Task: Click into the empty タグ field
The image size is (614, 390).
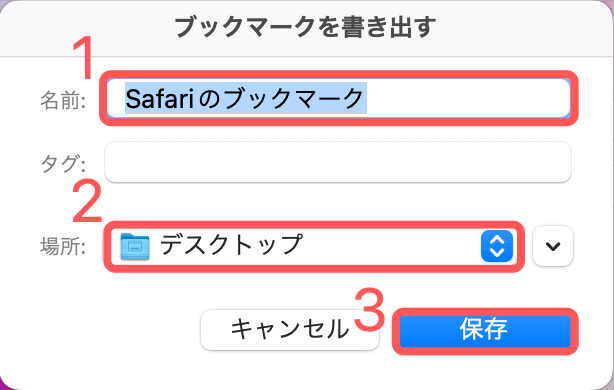Action: click(338, 162)
